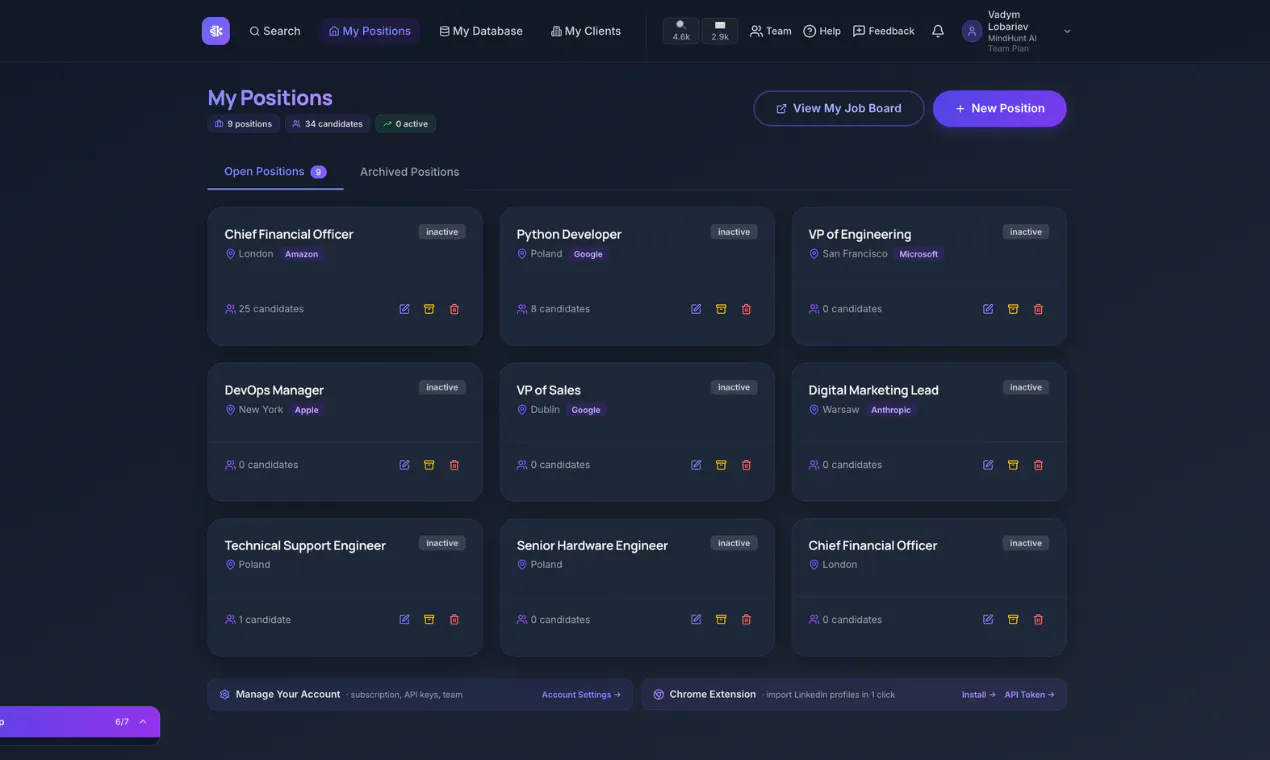Expand the 6/7 progress widget chevron
1270x760 pixels.
(x=143, y=722)
